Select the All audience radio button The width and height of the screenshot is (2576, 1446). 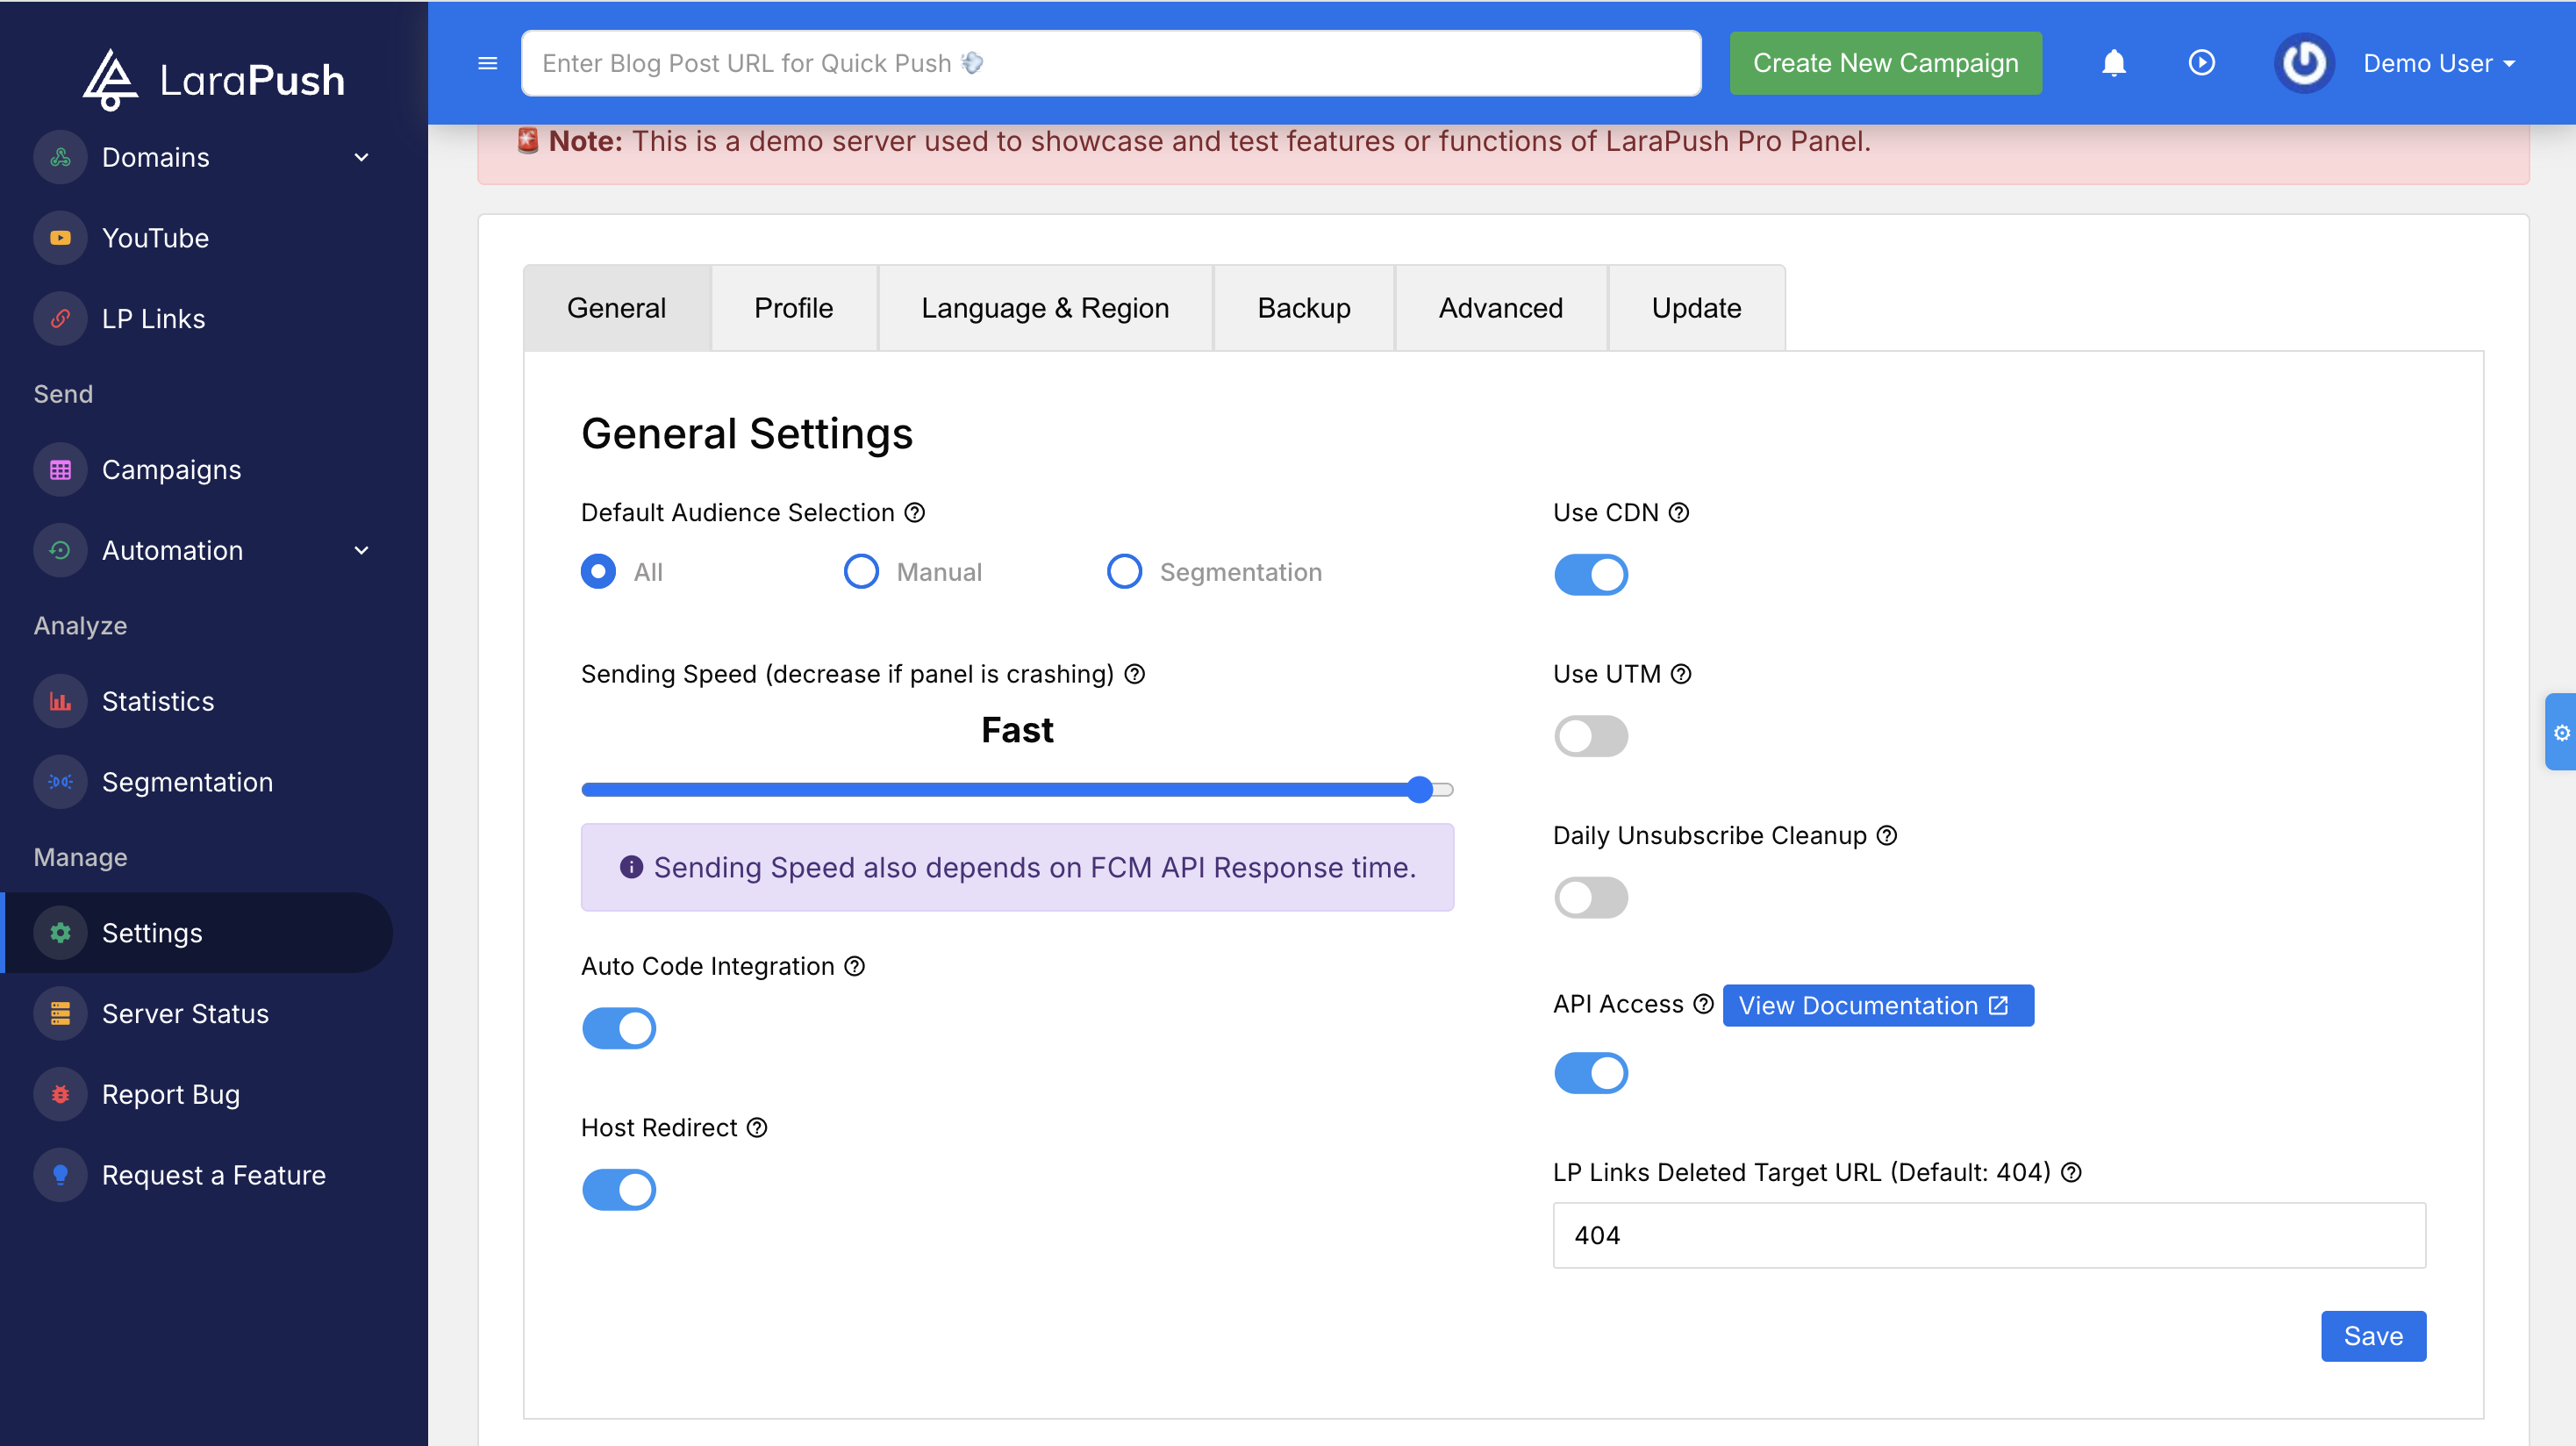[598, 572]
